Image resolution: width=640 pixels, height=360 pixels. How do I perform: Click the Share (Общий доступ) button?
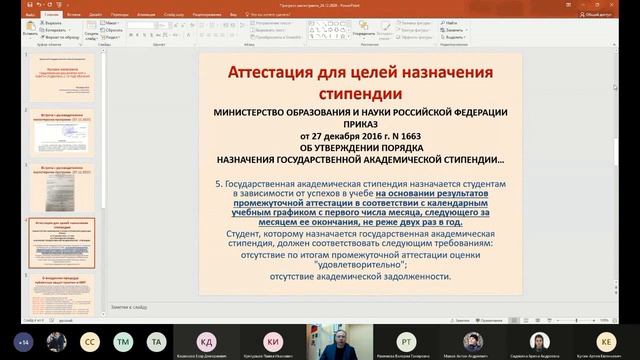(596, 14)
